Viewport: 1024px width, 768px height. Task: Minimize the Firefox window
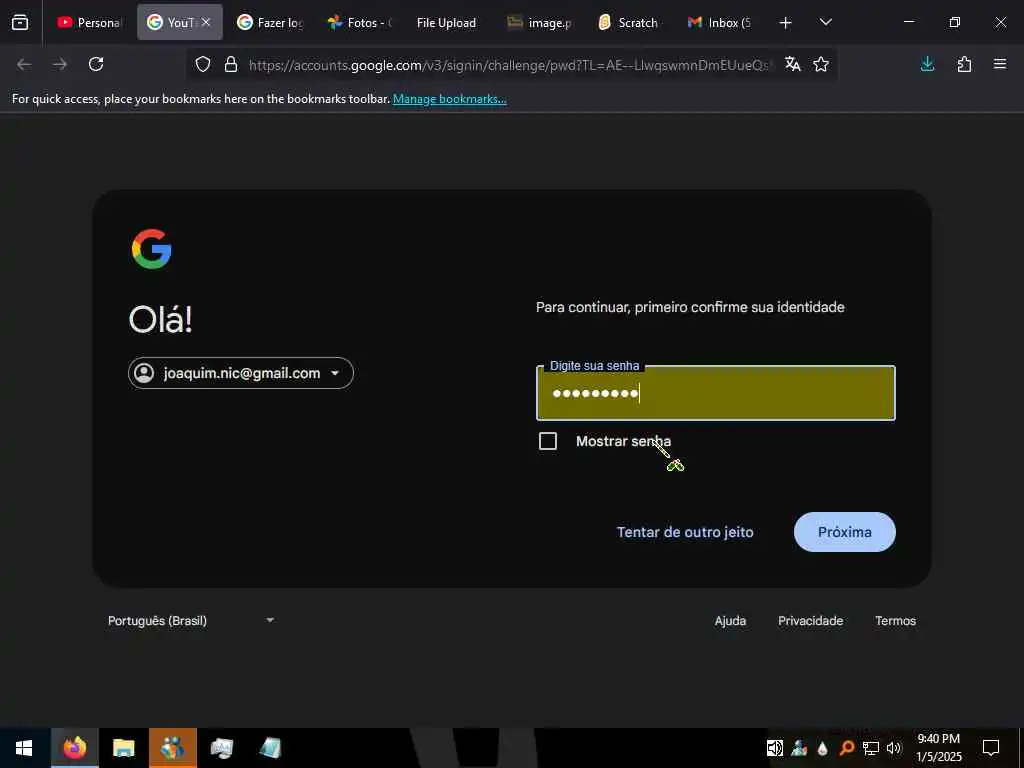[x=908, y=22]
